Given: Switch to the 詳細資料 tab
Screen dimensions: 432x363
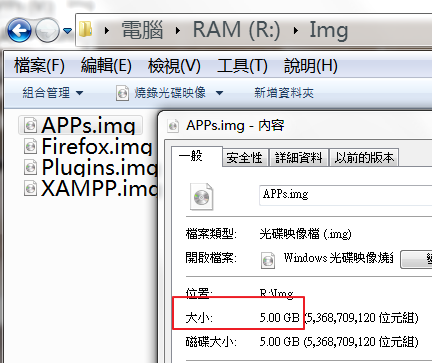Looking at the screenshot, I should [x=299, y=158].
